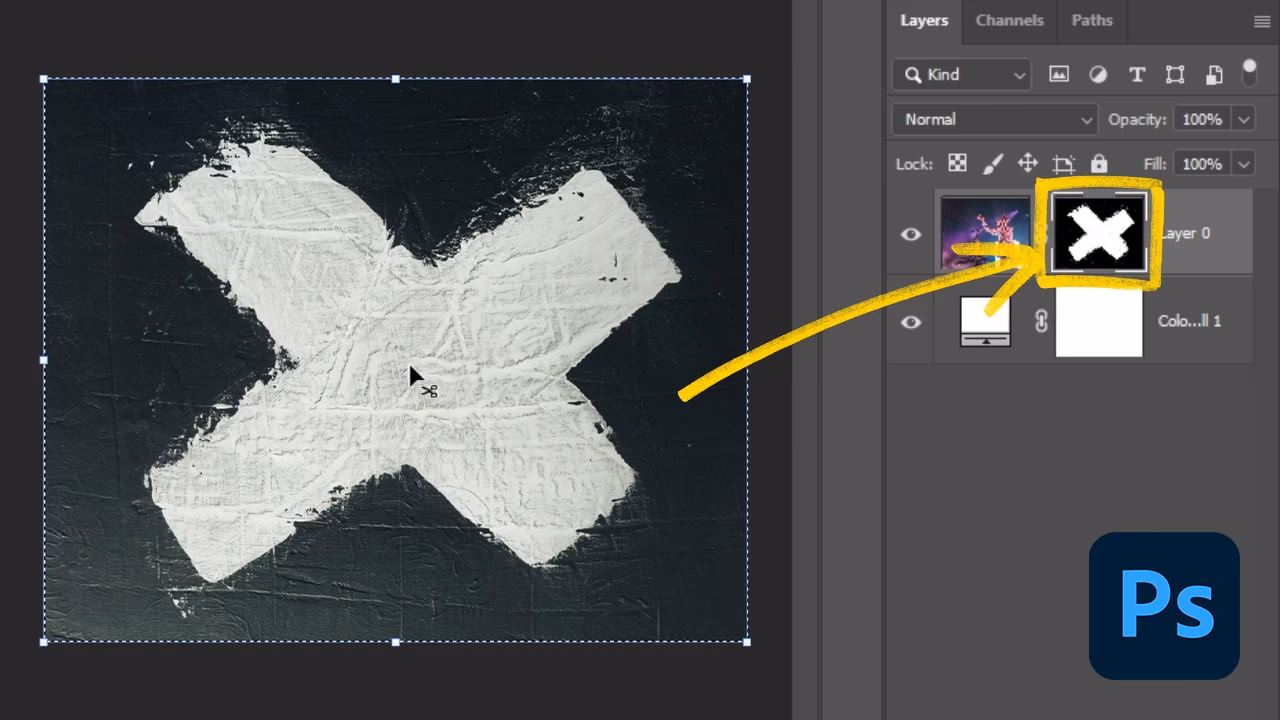1280x720 pixels.
Task: Click the adjustment layer filter icon
Action: (x=1097, y=74)
